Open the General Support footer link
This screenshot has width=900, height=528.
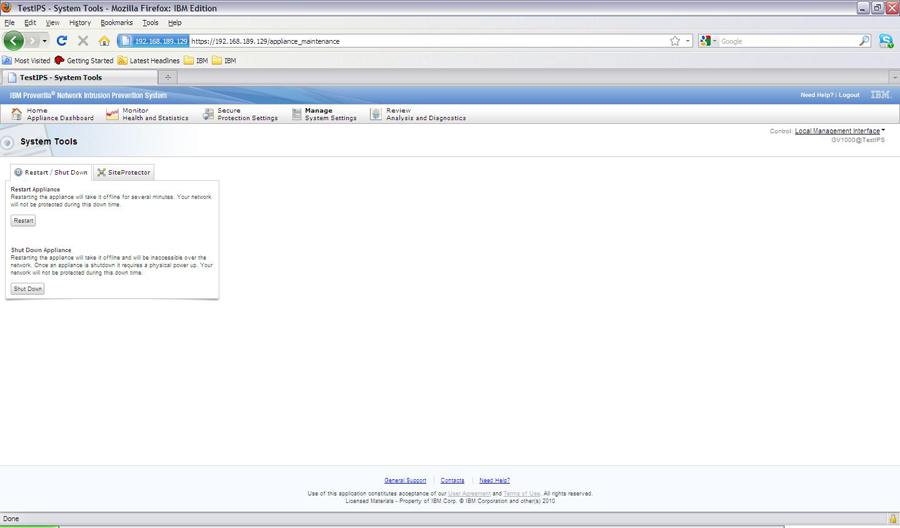coord(405,480)
